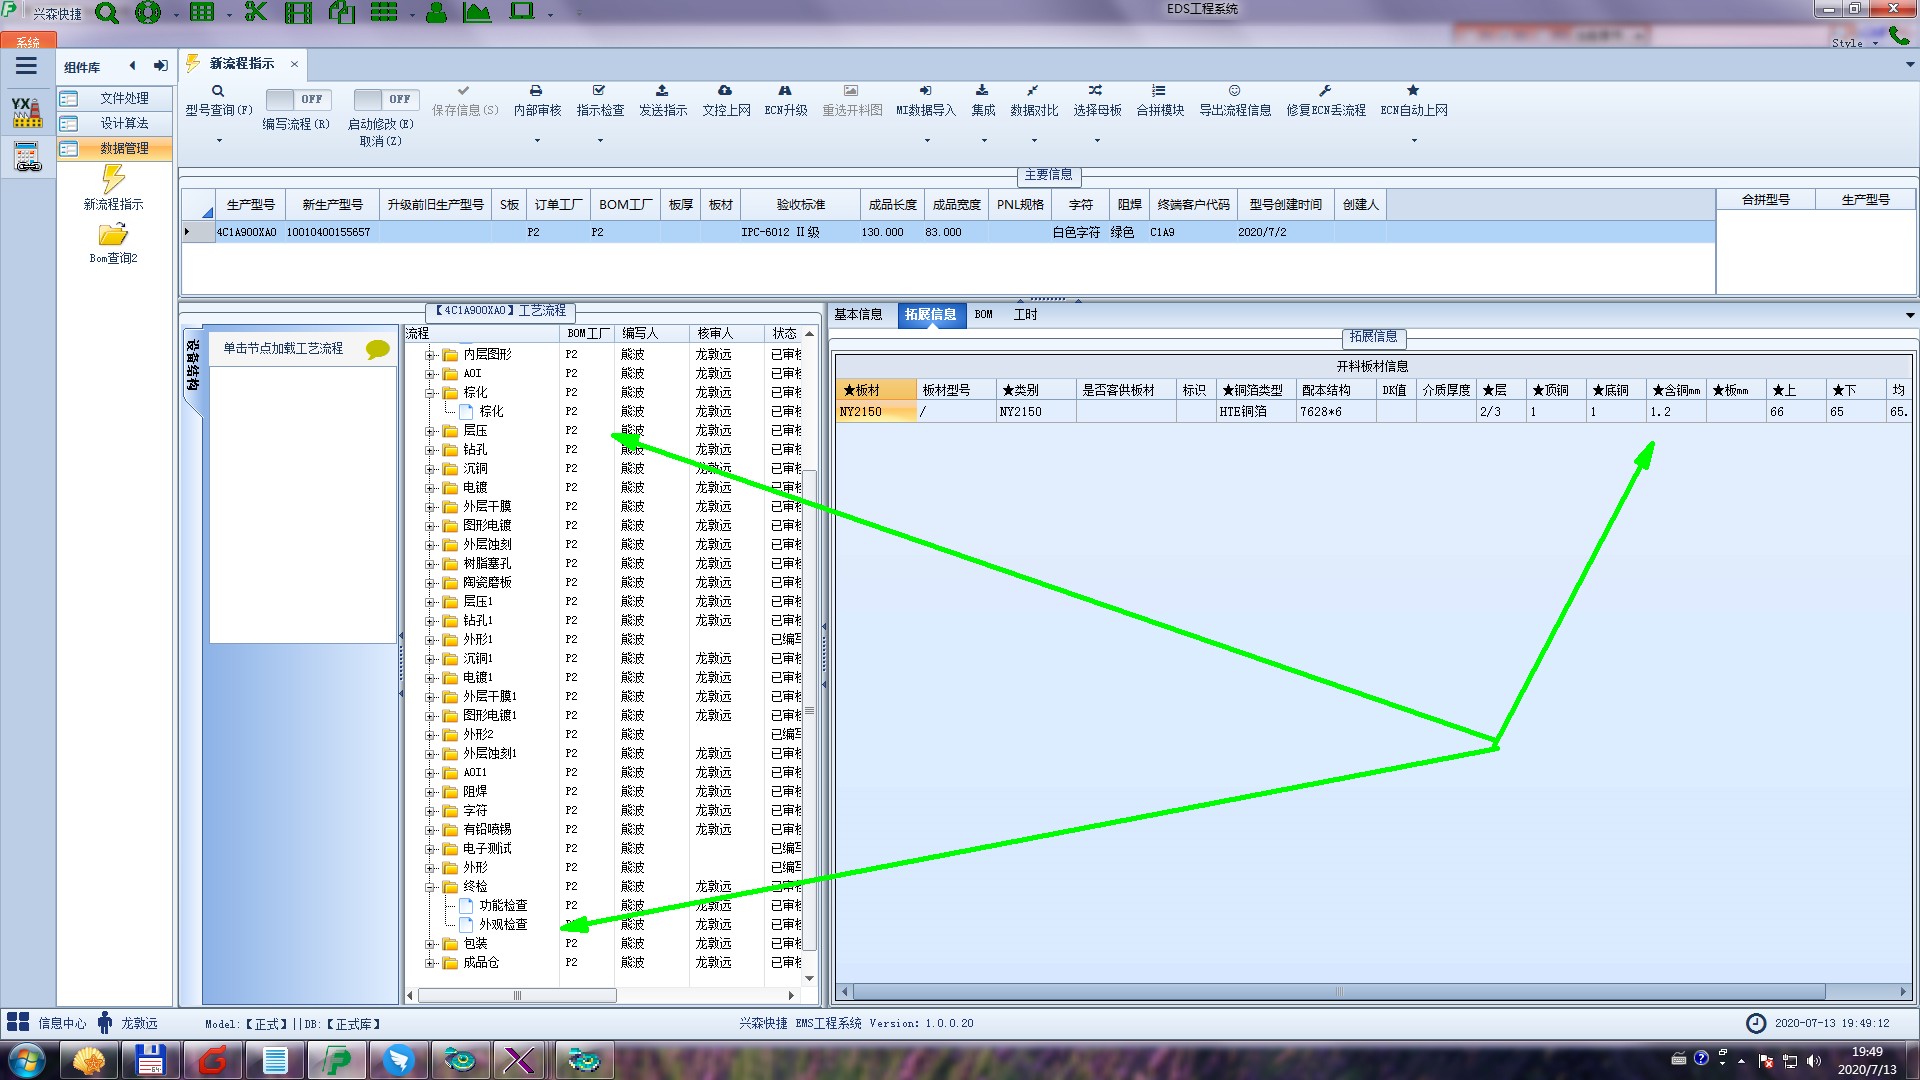Switch to the BOM tab
The width and height of the screenshot is (1920, 1080).
[x=983, y=314]
